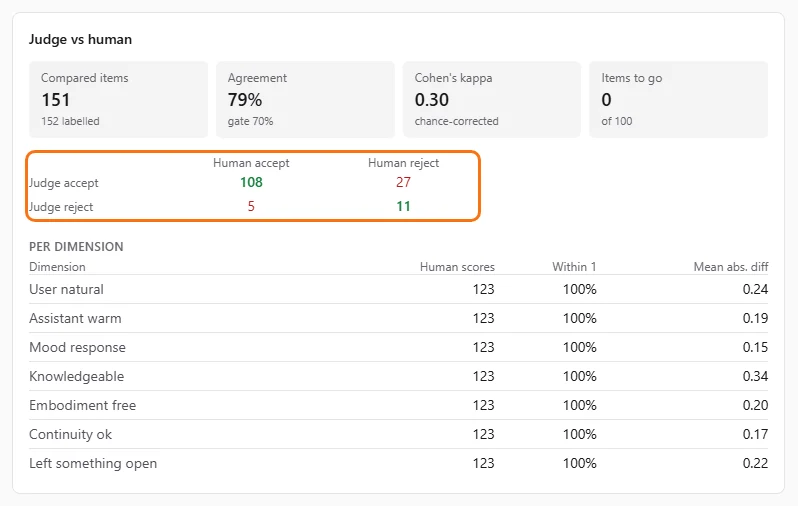Select the User natural dimension row
Image resolution: width=798 pixels, height=506 pixels.
pos(398,289)
